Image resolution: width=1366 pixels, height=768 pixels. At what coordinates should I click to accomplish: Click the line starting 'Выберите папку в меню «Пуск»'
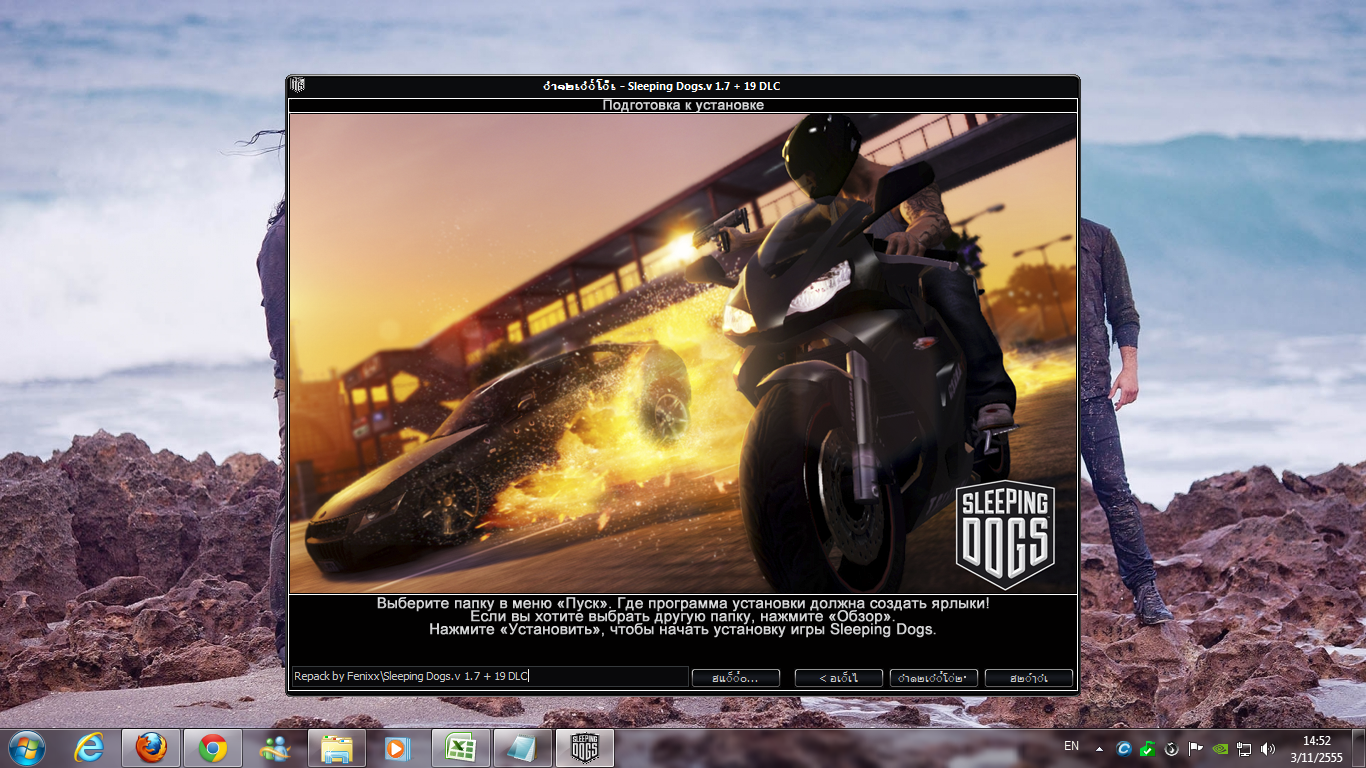point(683,604)
